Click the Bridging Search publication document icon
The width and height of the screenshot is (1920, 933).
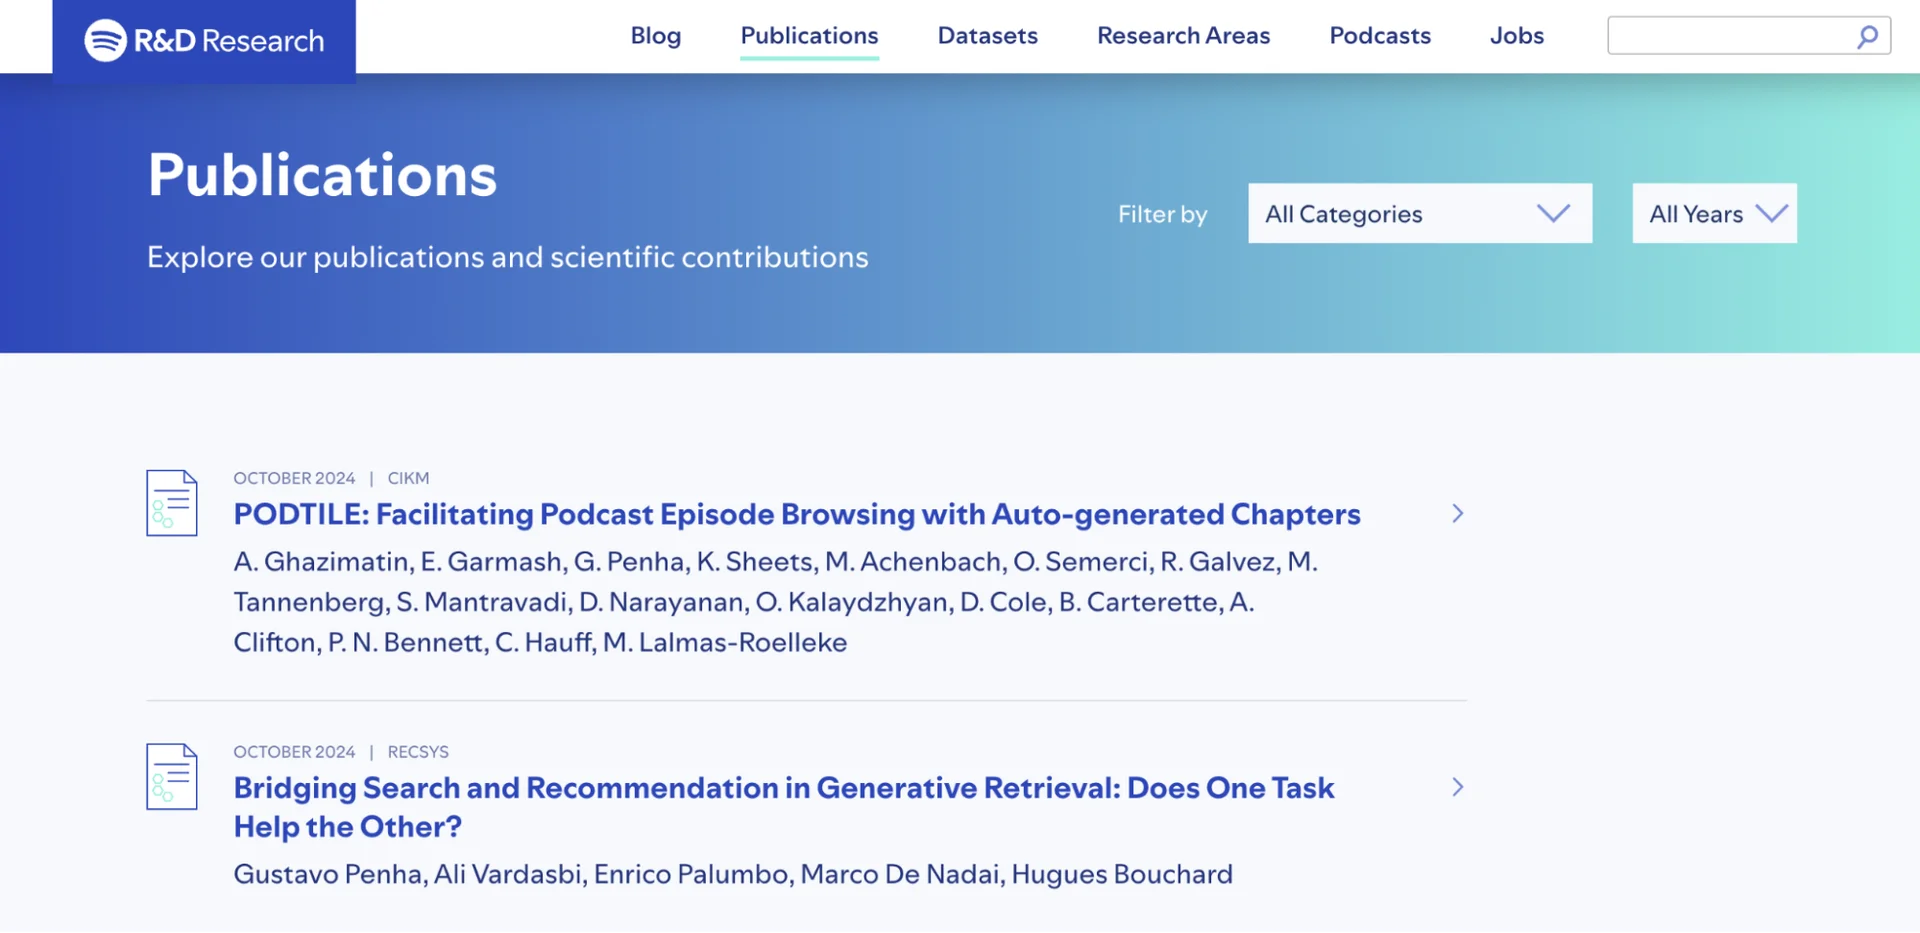172,777
